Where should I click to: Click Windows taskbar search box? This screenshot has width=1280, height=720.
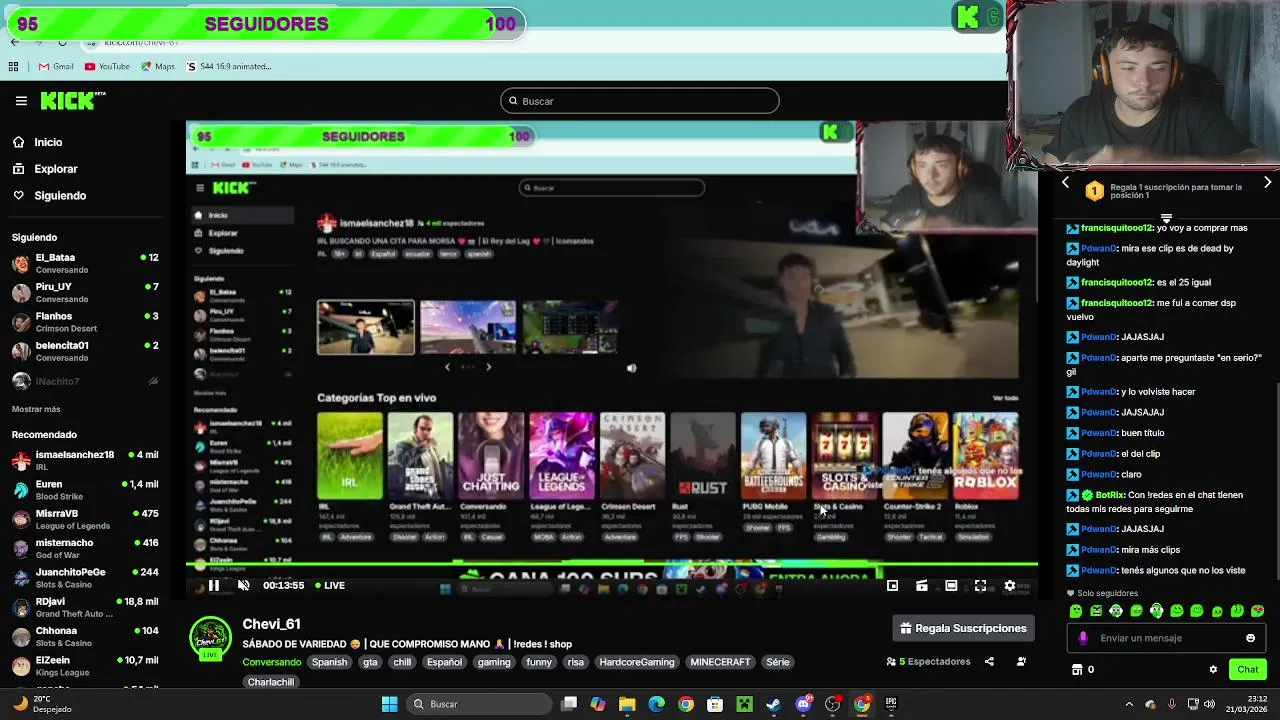[x=478, y=704]
